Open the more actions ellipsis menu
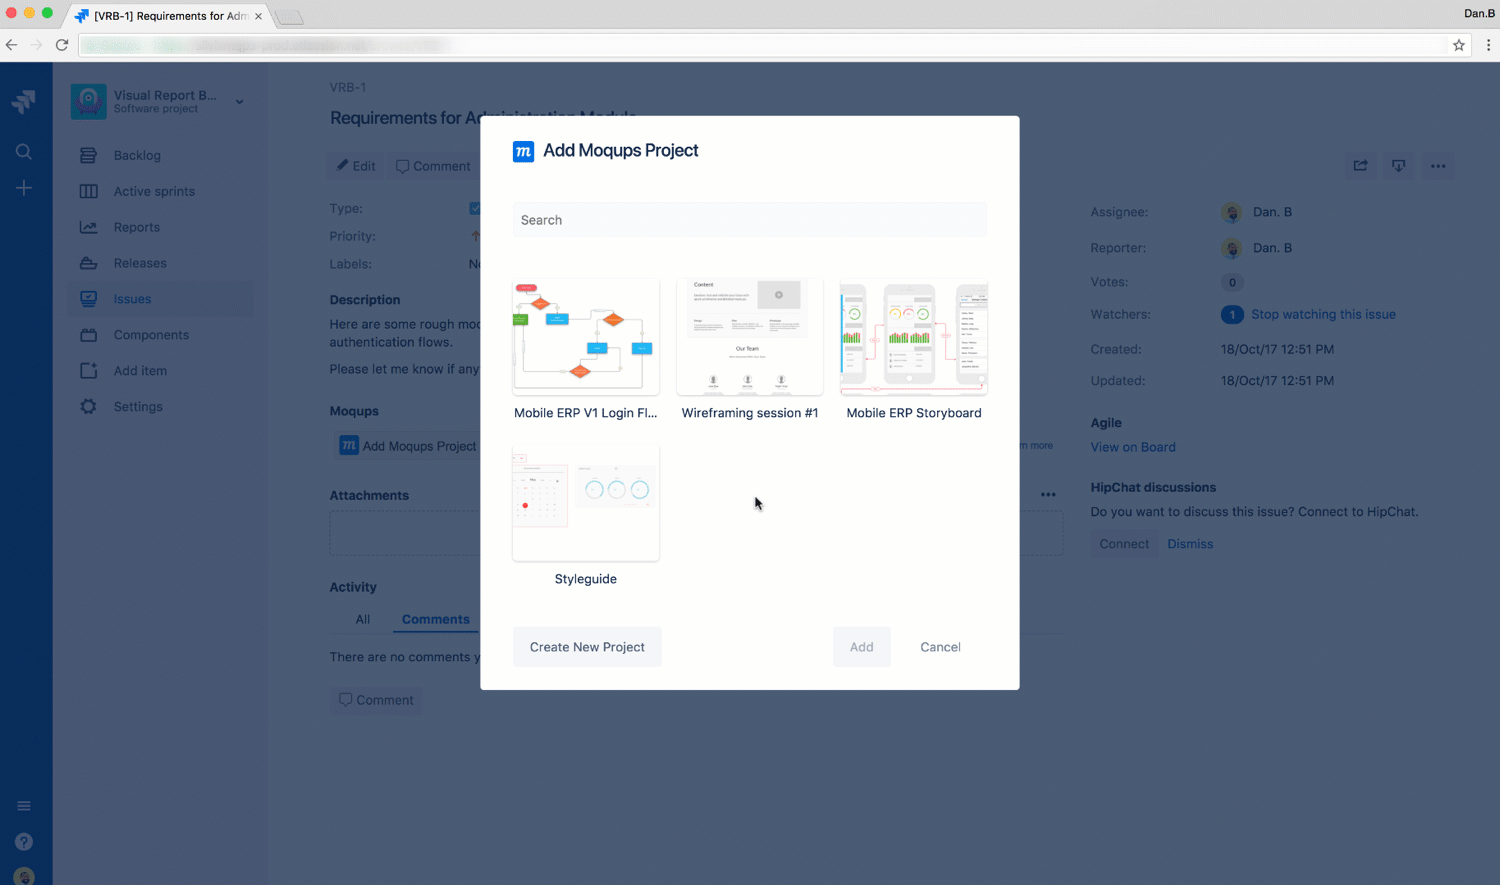This screenshot has height=885, width=1500. tap(1437, 166)
